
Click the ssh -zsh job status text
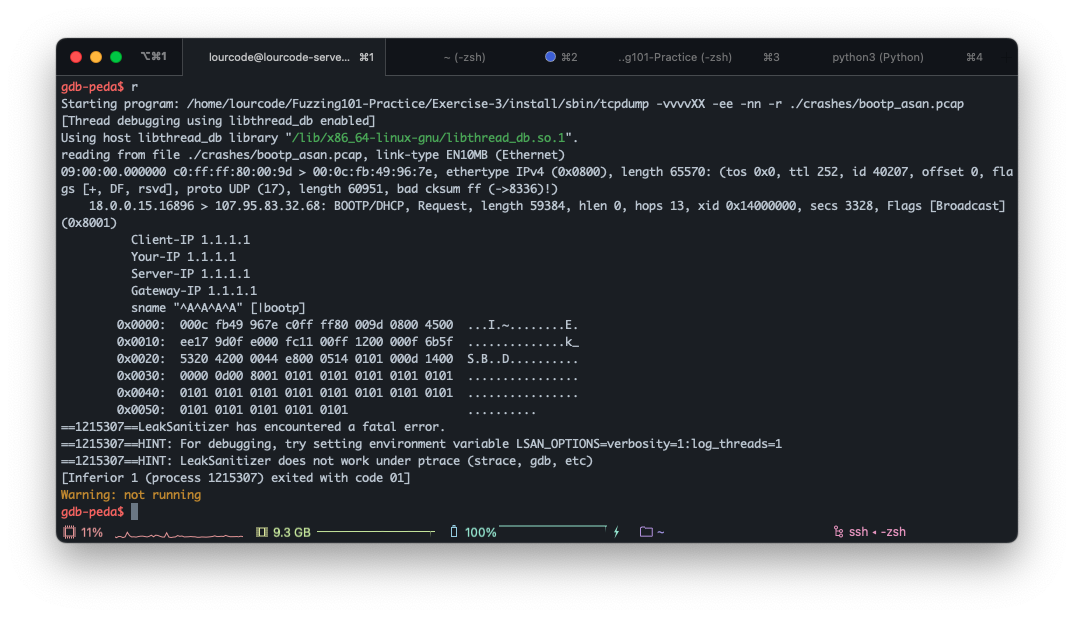(877, 532)
